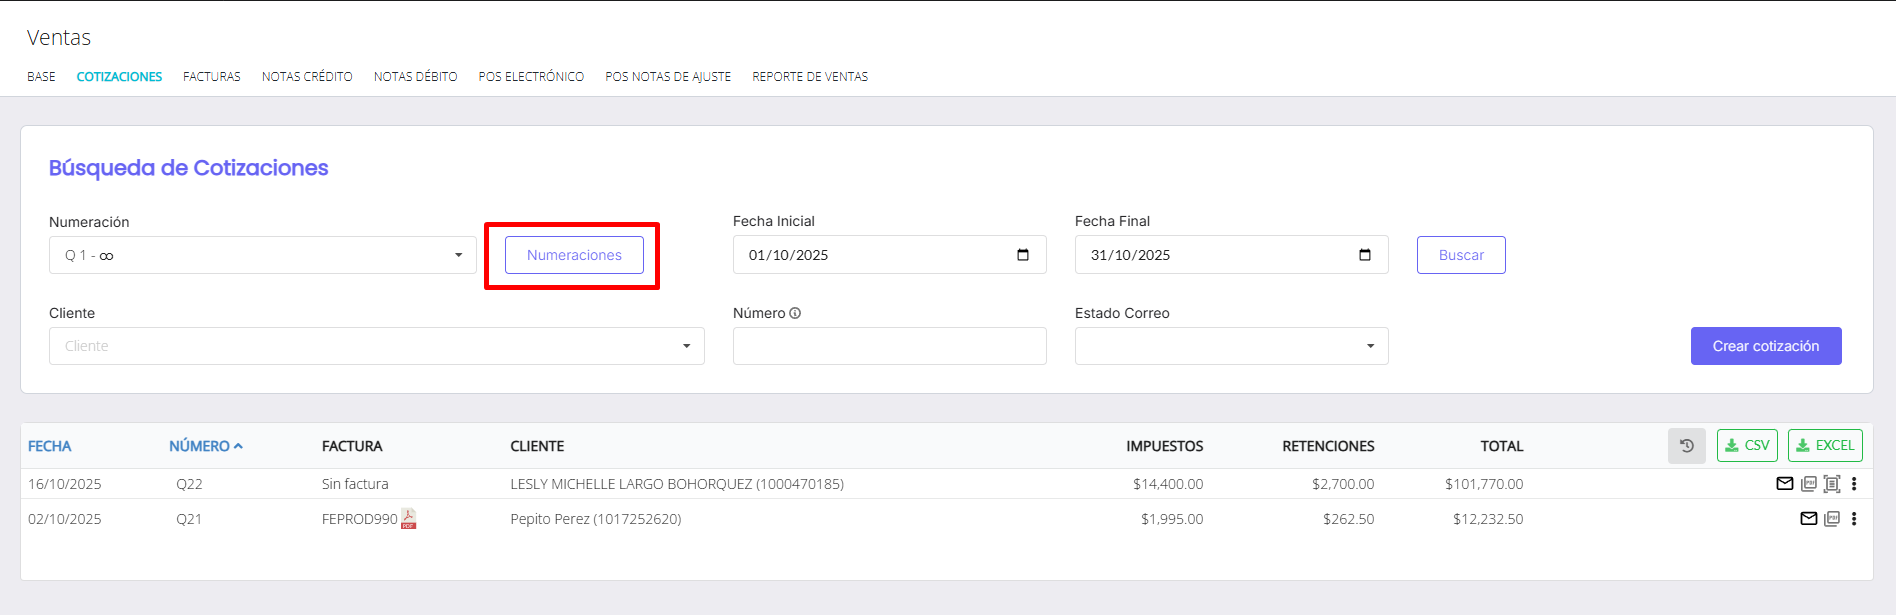The image size is (1896, 615).
Task: Click the Crear cotización button
Action: pos(1765,346)
